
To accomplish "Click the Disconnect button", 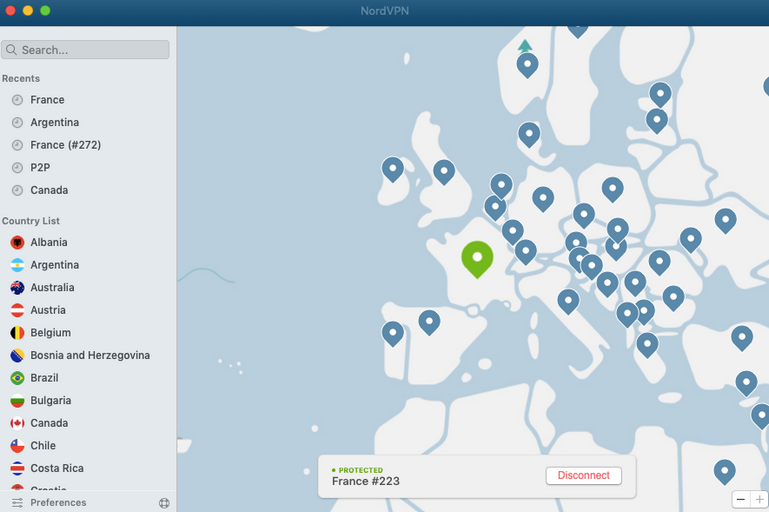I will tap(584, 475).
